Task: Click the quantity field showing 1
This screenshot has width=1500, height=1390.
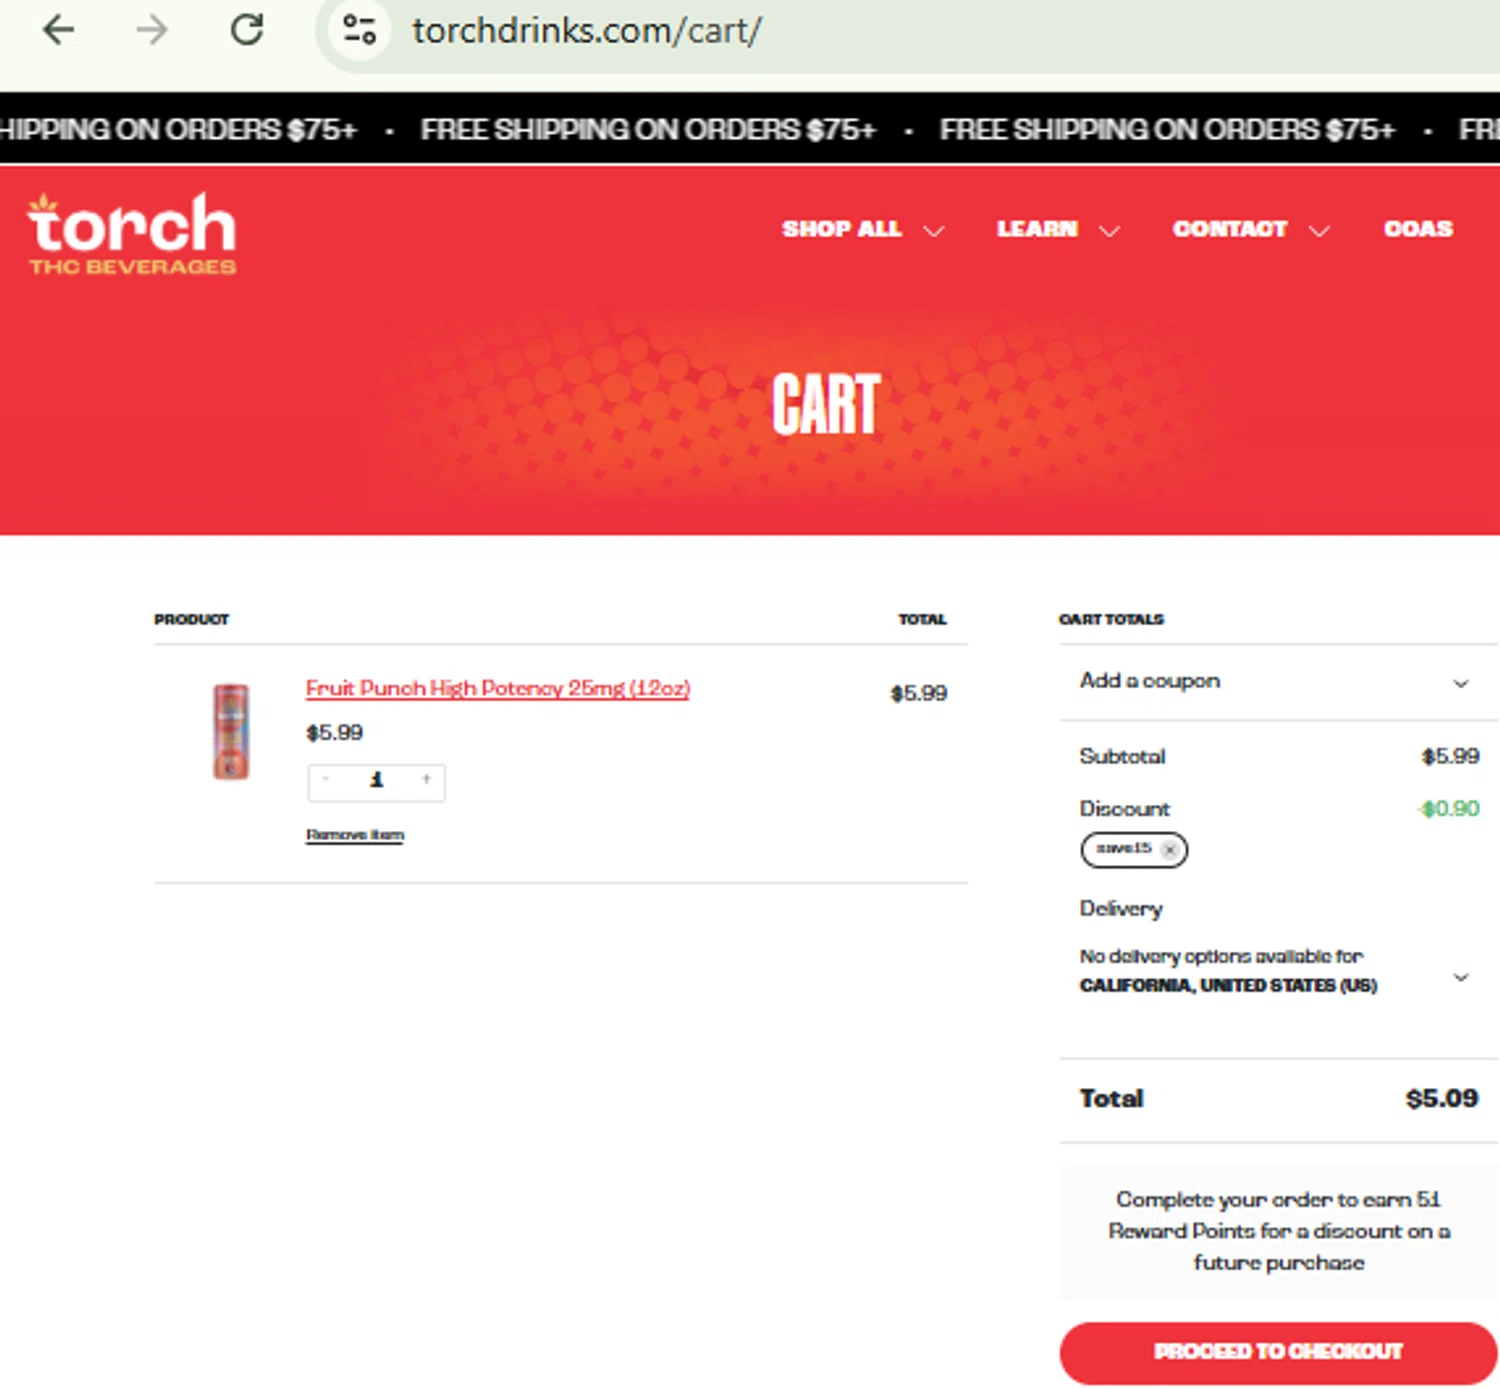Action: point(377,779)
